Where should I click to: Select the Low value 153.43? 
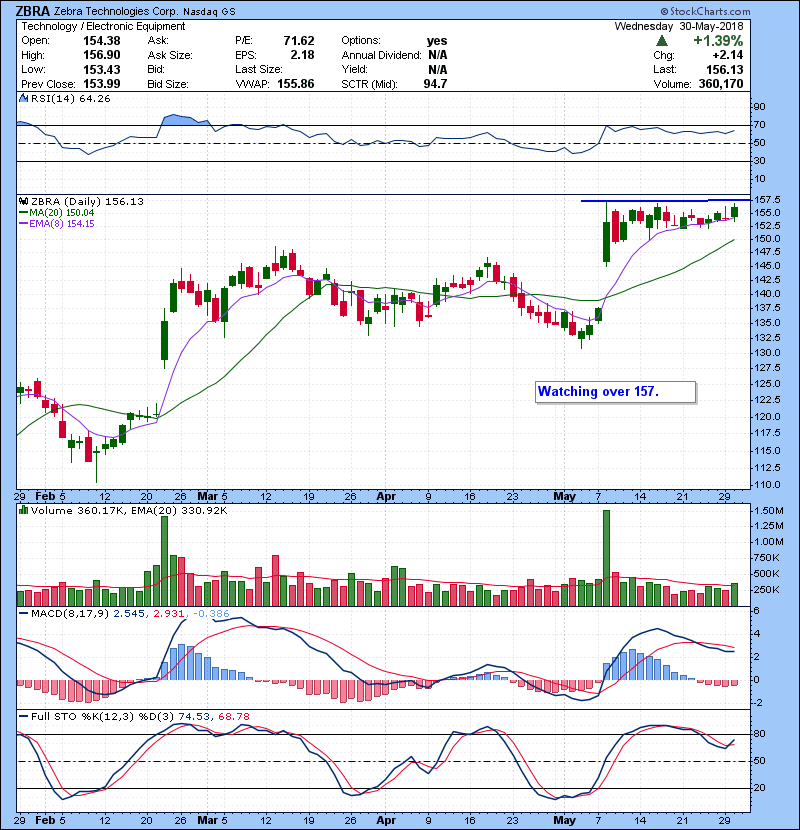[x=102, y=69]
